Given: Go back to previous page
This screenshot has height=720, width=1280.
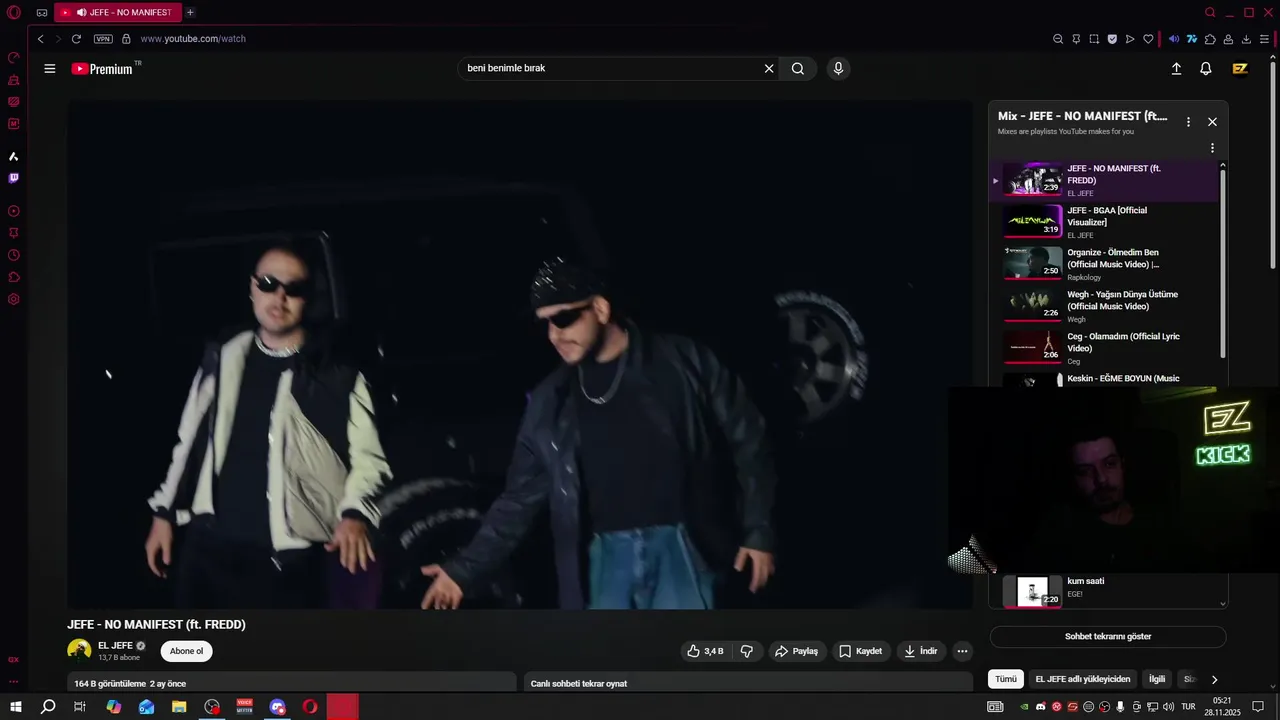Looking at the screenshot, I should [40, 39].
